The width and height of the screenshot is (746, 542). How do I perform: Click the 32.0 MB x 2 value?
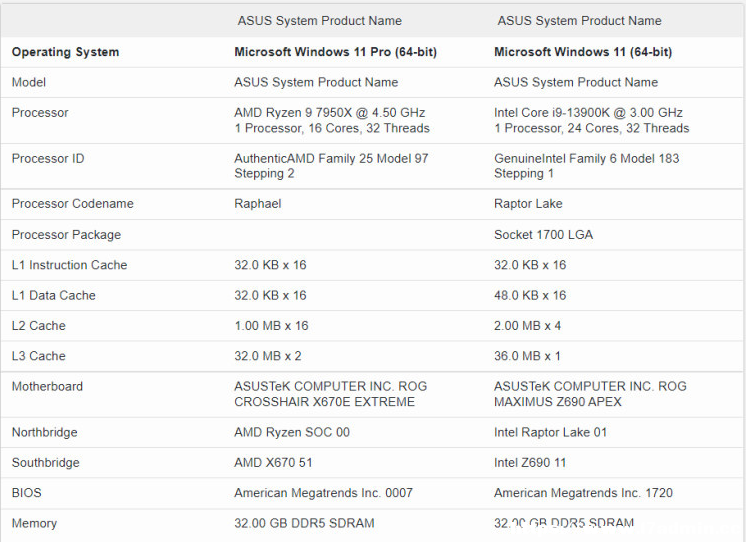coord(267,356)
